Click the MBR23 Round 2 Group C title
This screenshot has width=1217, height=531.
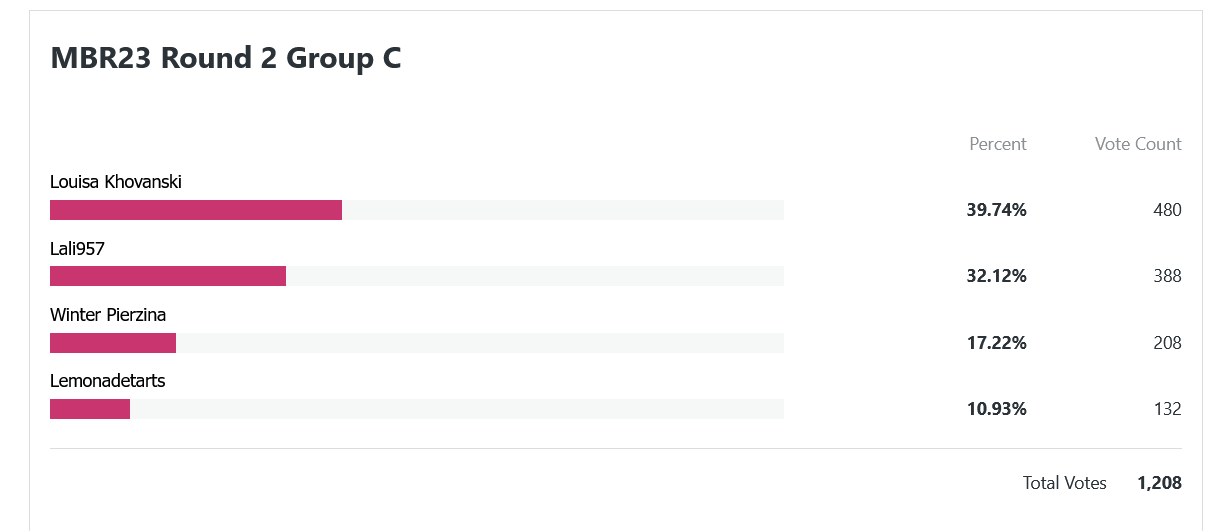[226, 58]
